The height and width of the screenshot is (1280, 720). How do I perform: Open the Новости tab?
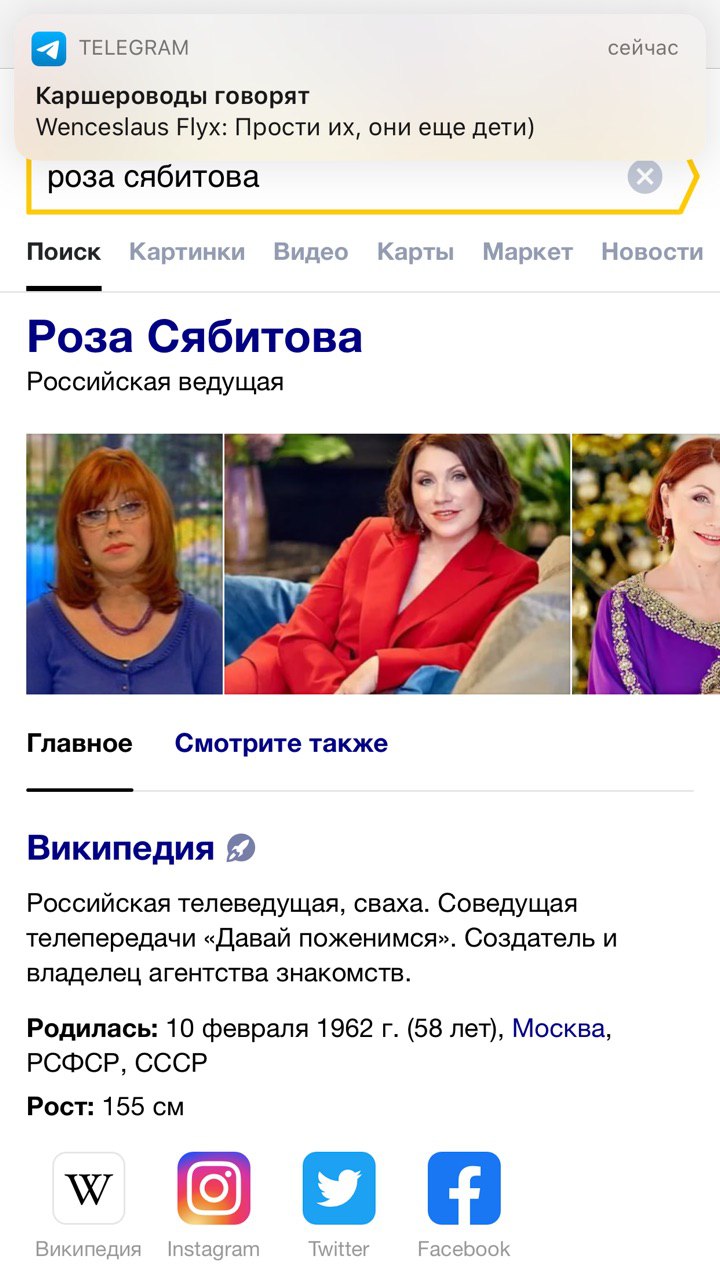652,252
